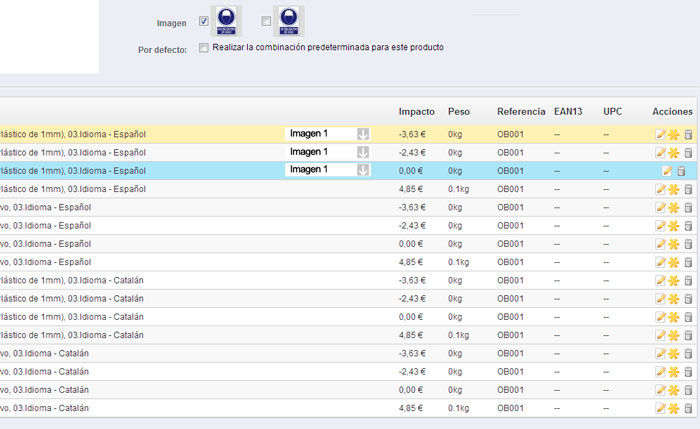Image resolution: width=700 pixels, height=429 pixels.
Task: Click '-3,63 €' in the yellow highlighted row
Action: (412, 134)
